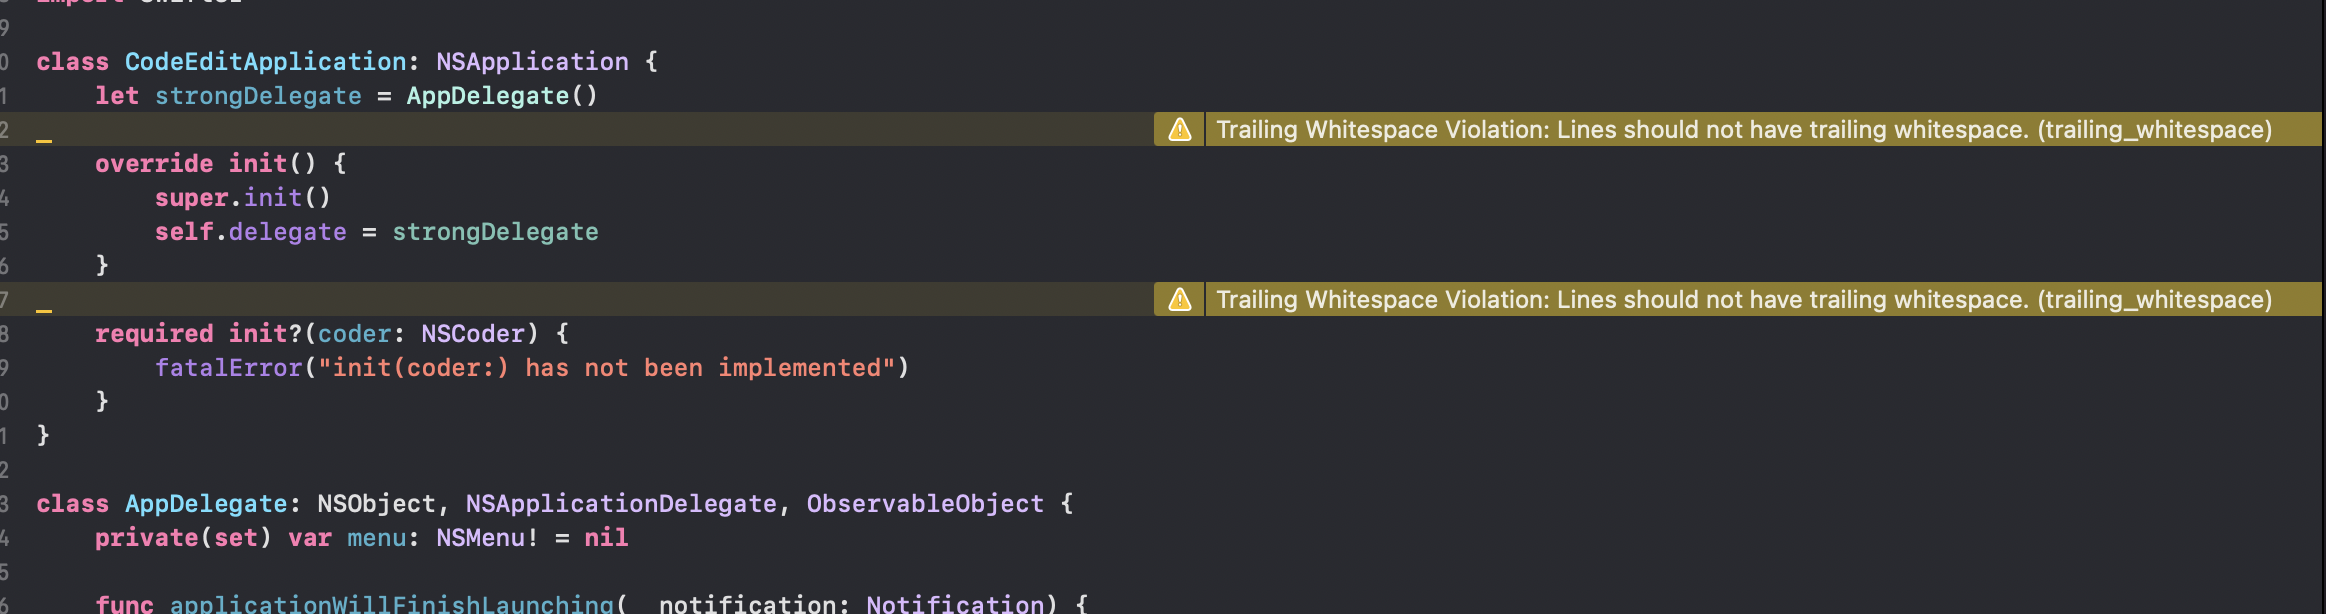The width and height of the screenshot is (2326, 614).
Task: Click the menu variable name
Action: [377, 538]
